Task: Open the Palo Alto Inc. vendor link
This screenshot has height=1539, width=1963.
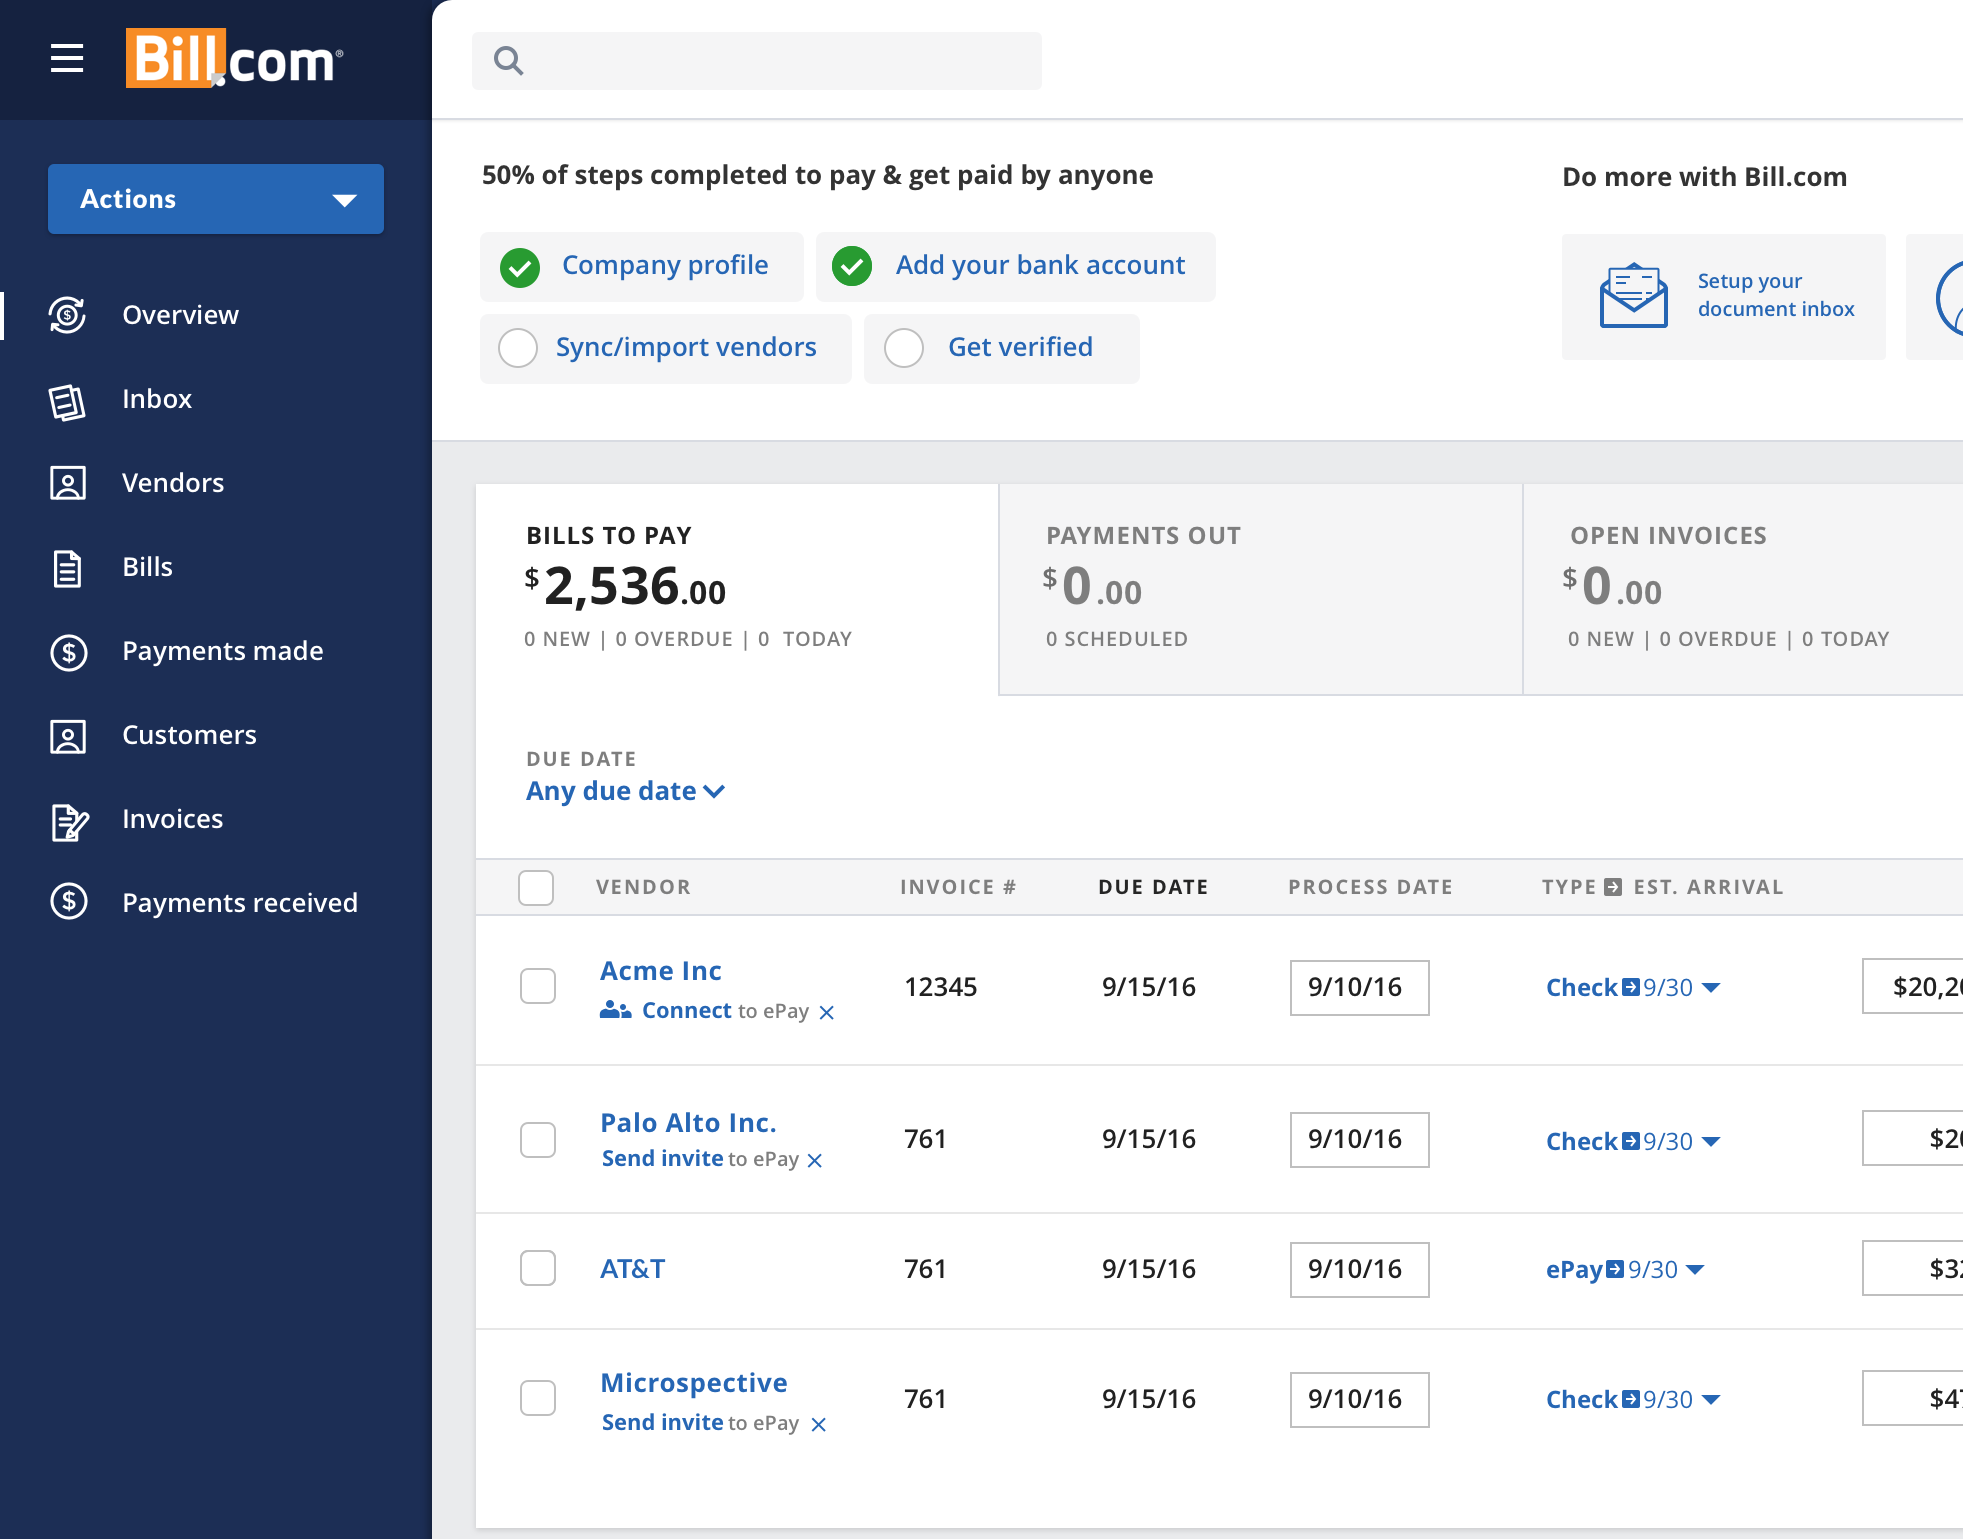Action: point(688,1123)
